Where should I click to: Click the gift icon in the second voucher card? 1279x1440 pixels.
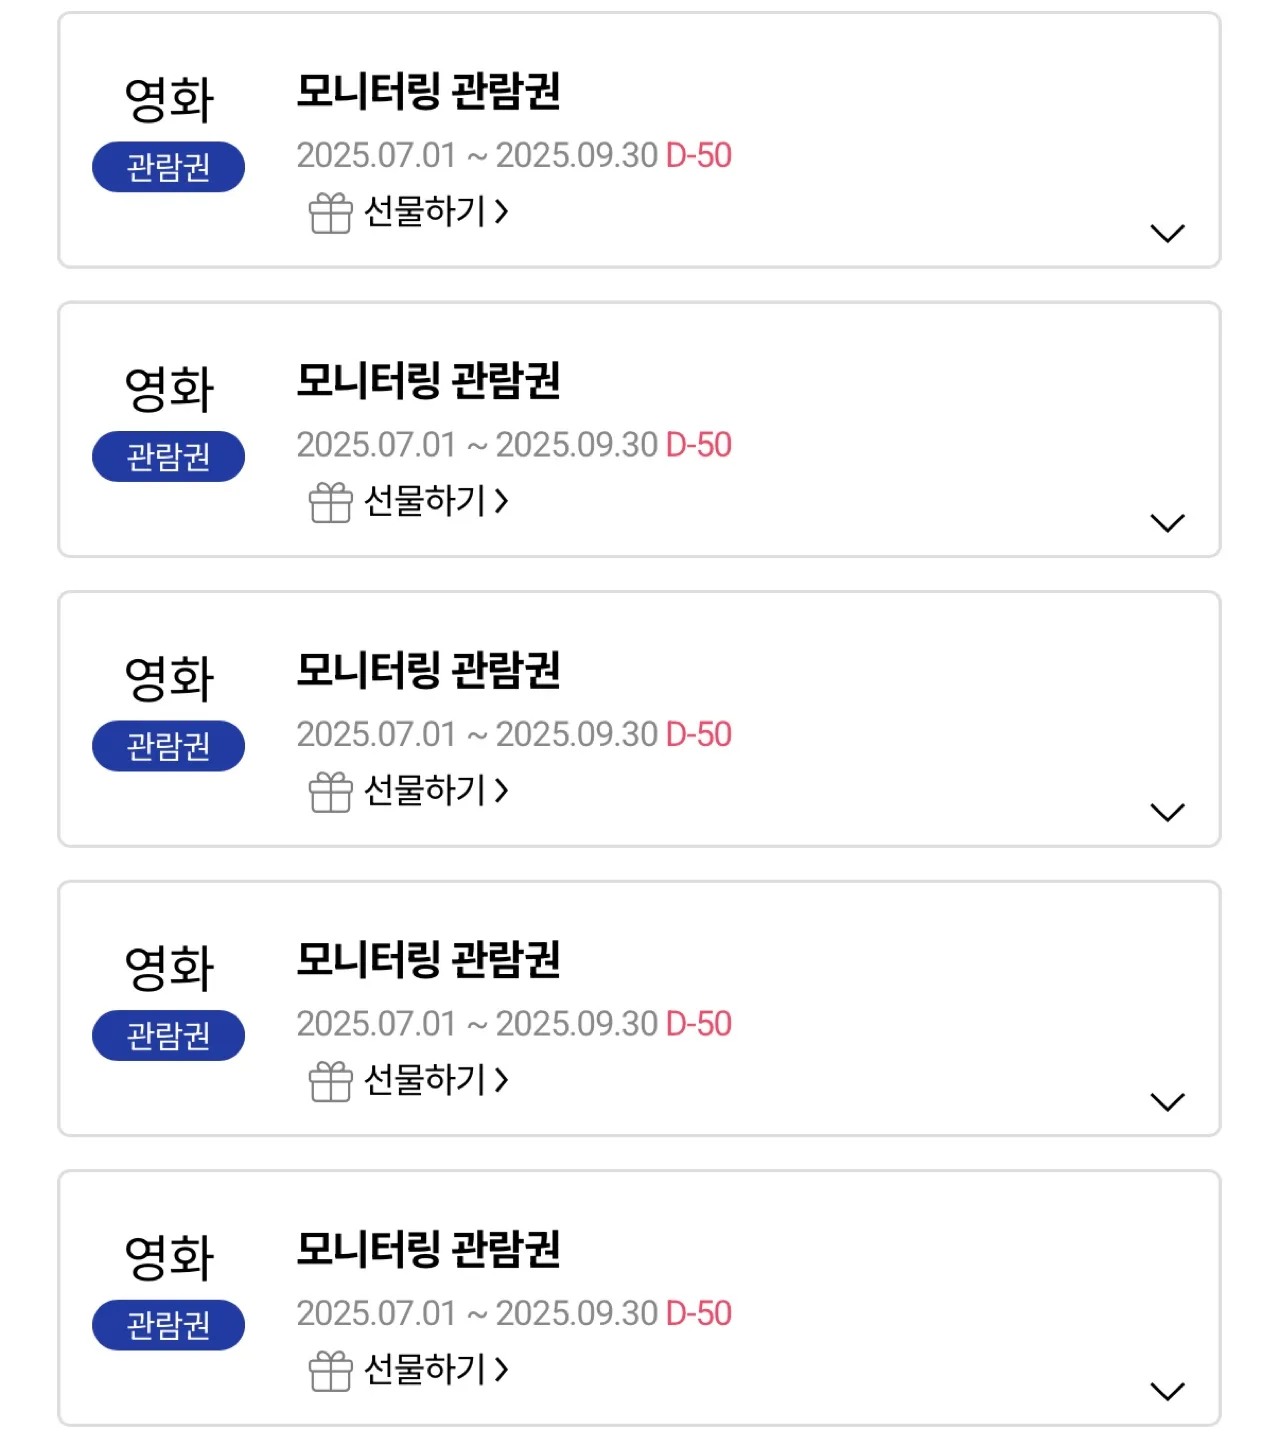pyautogui.click(x=330, y=502)
